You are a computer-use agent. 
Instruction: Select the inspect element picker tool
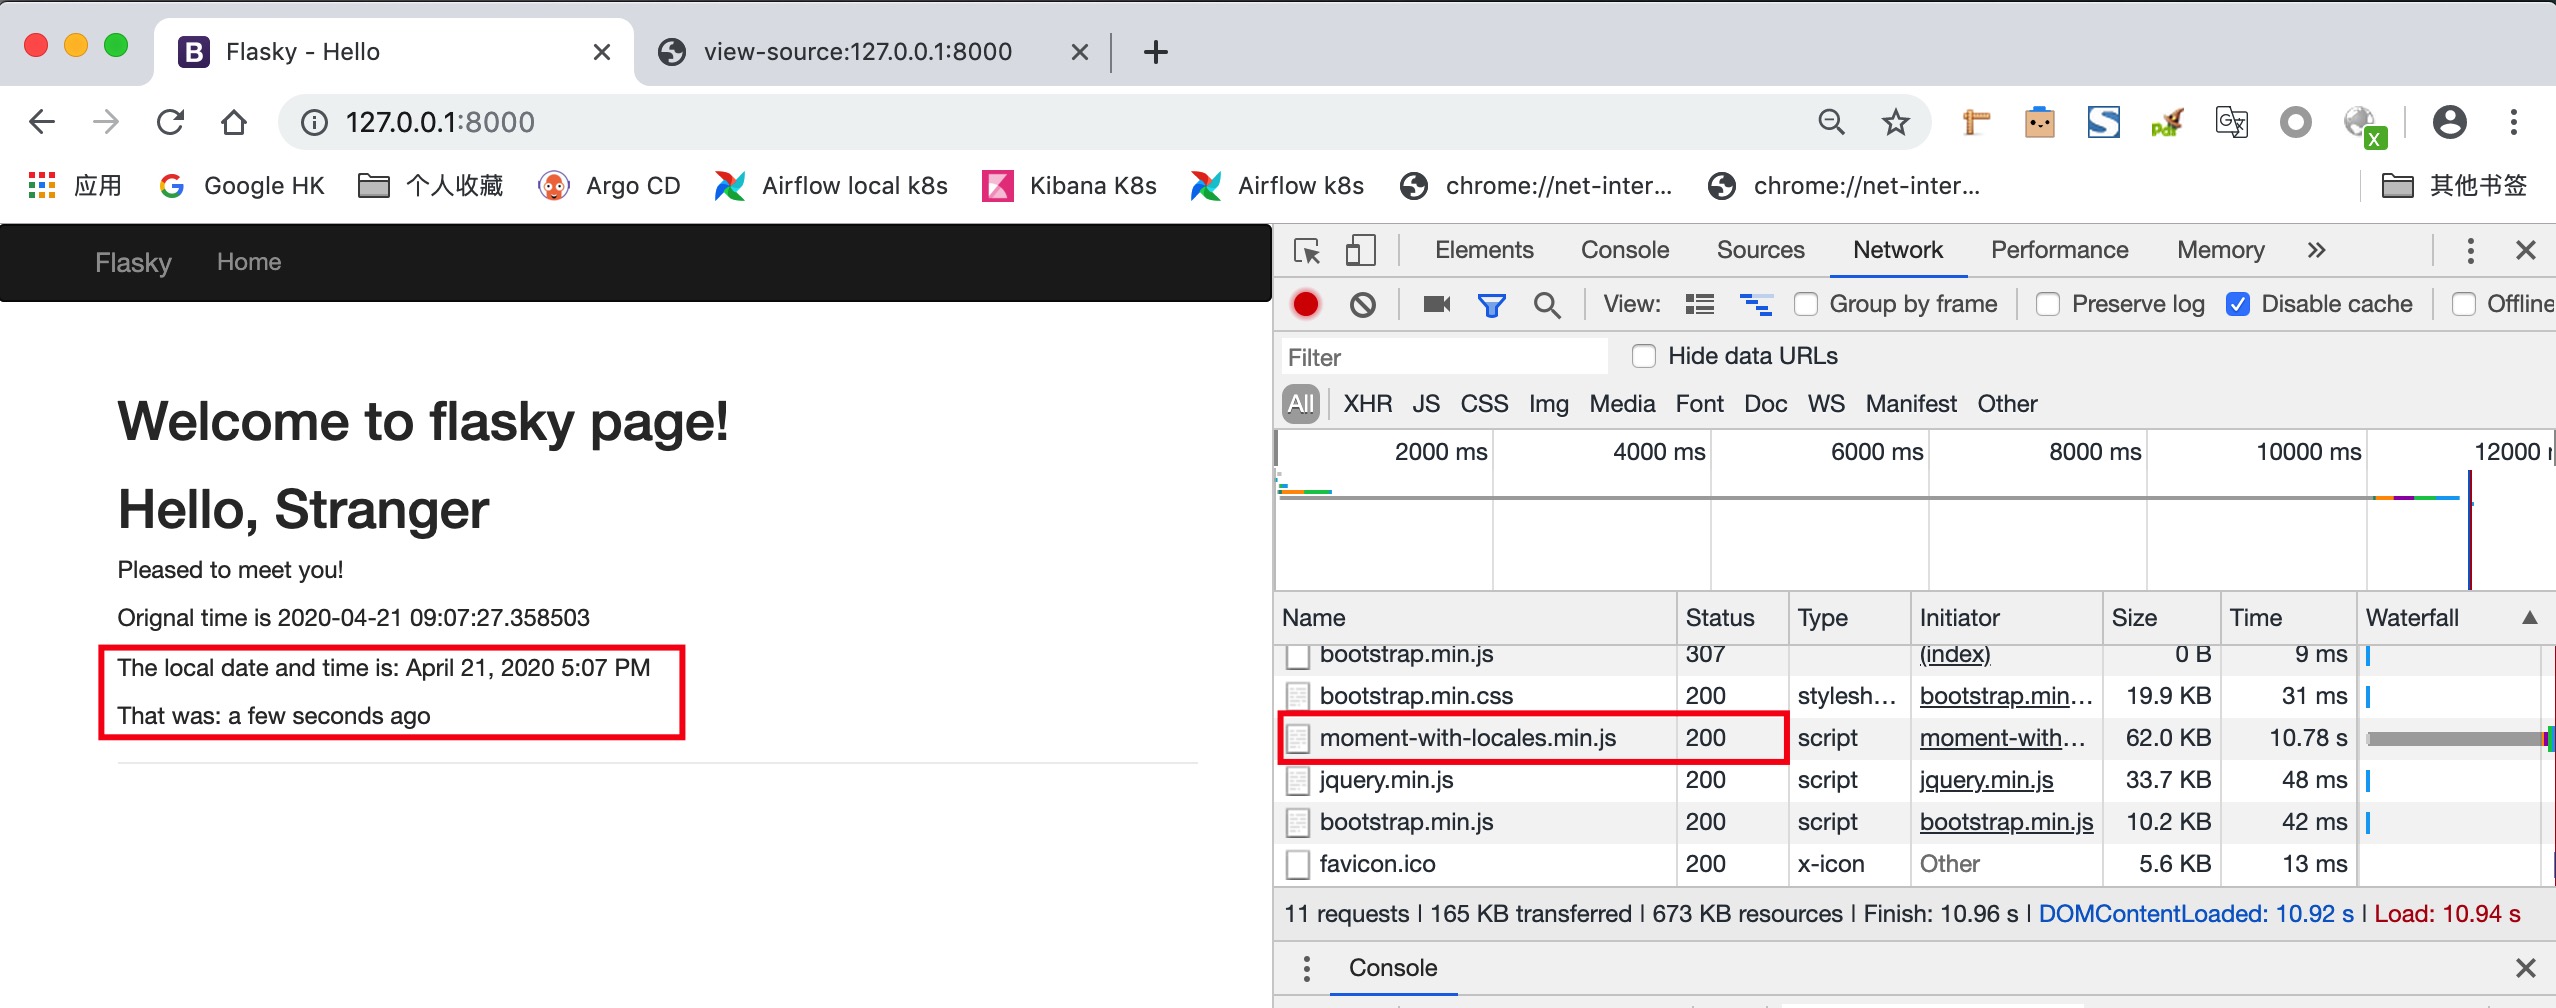(1307, 250)
